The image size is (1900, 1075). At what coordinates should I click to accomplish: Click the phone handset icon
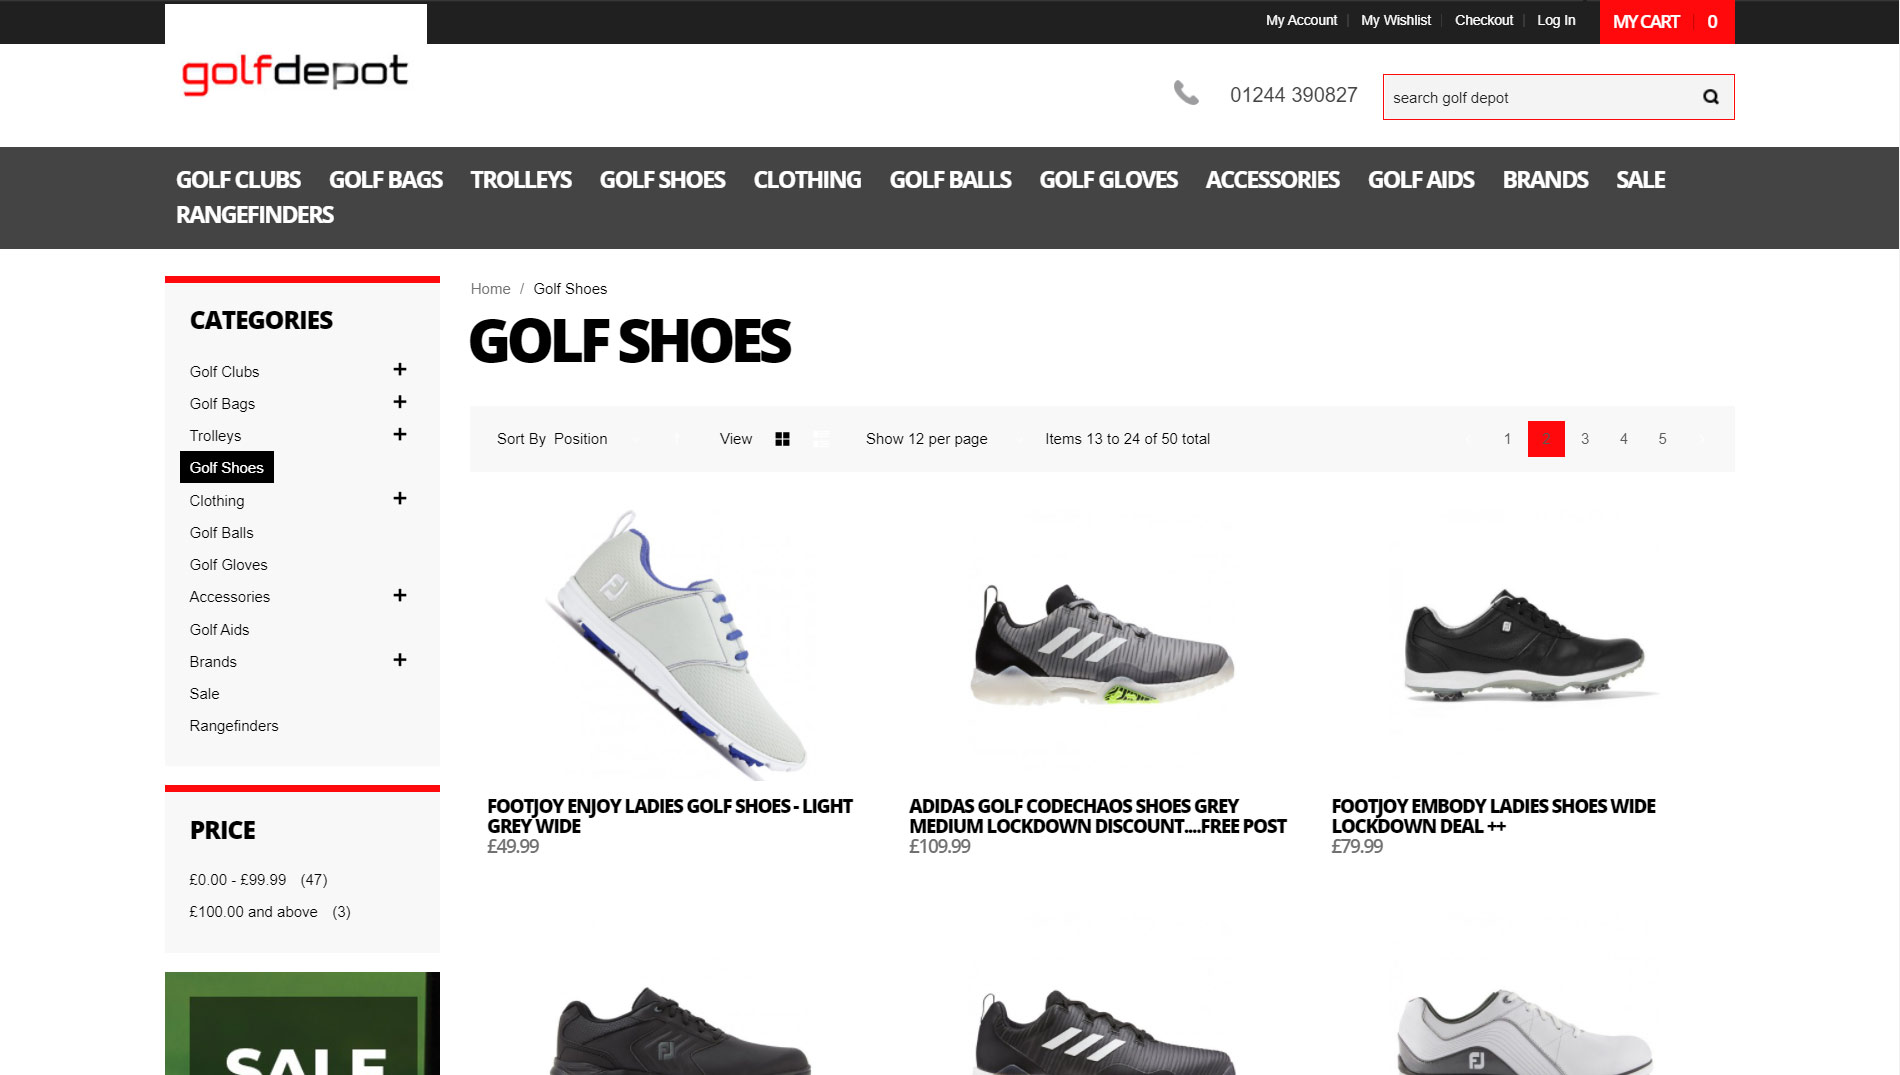pyautogui.click(x=1186, y=93)
